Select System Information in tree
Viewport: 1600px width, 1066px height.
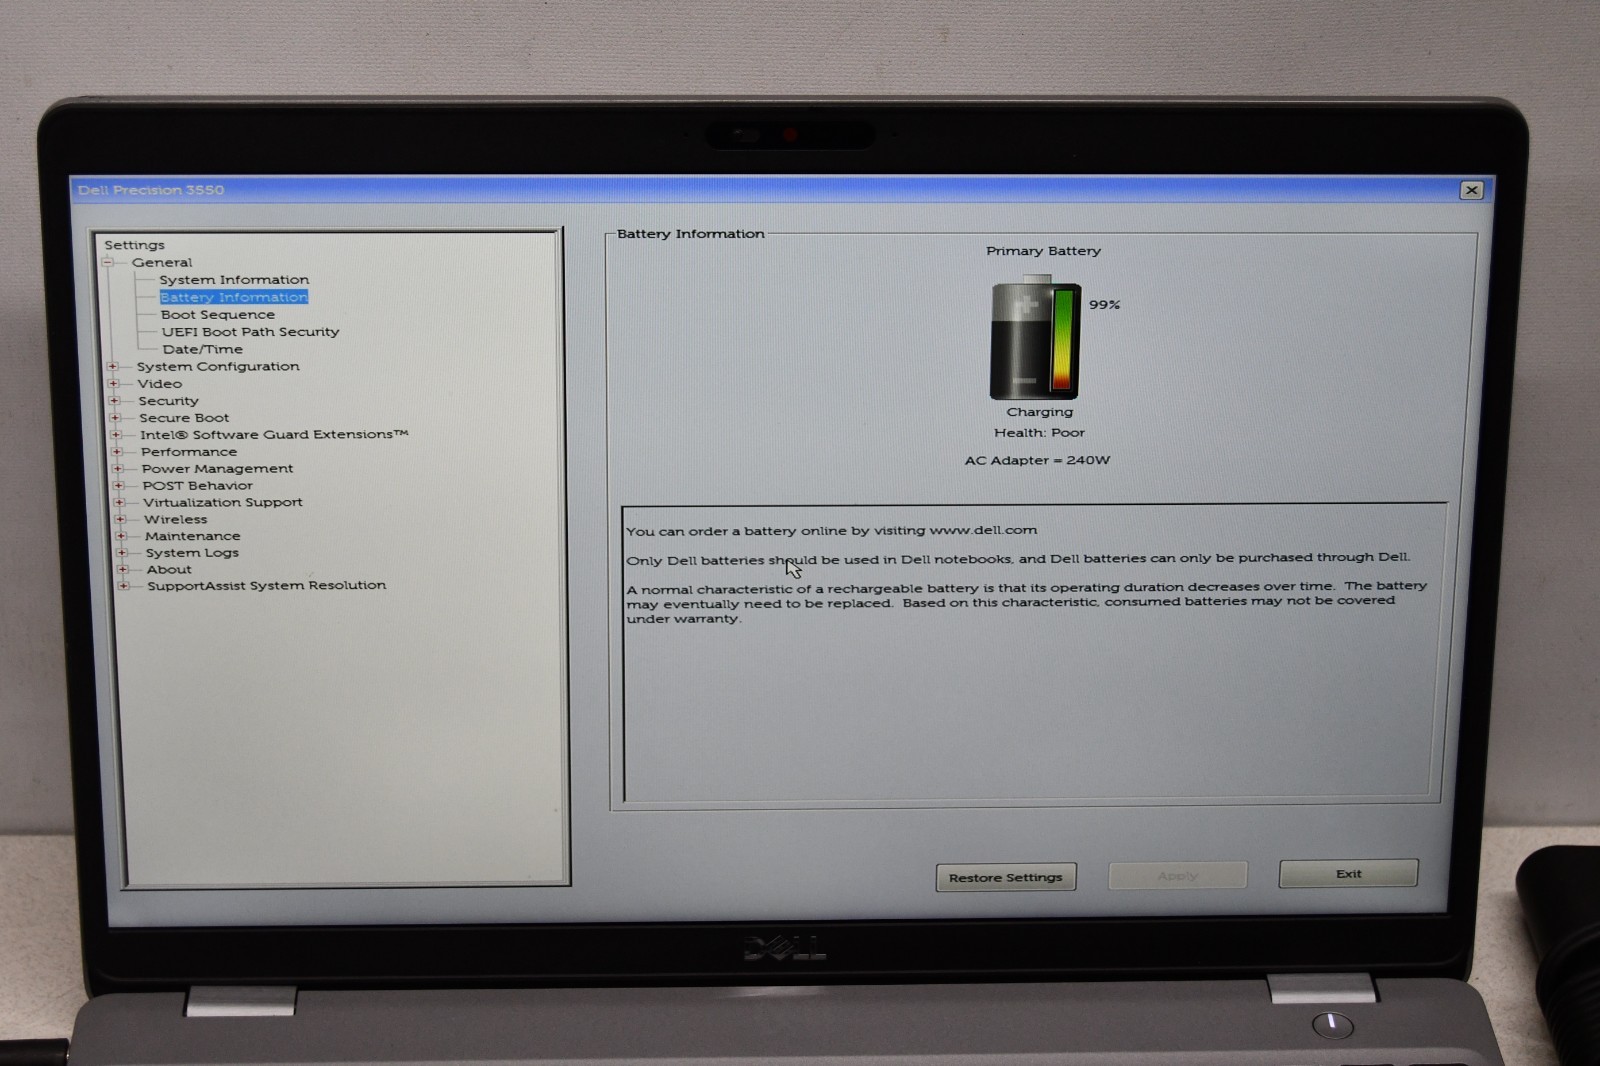coord(234,280)
